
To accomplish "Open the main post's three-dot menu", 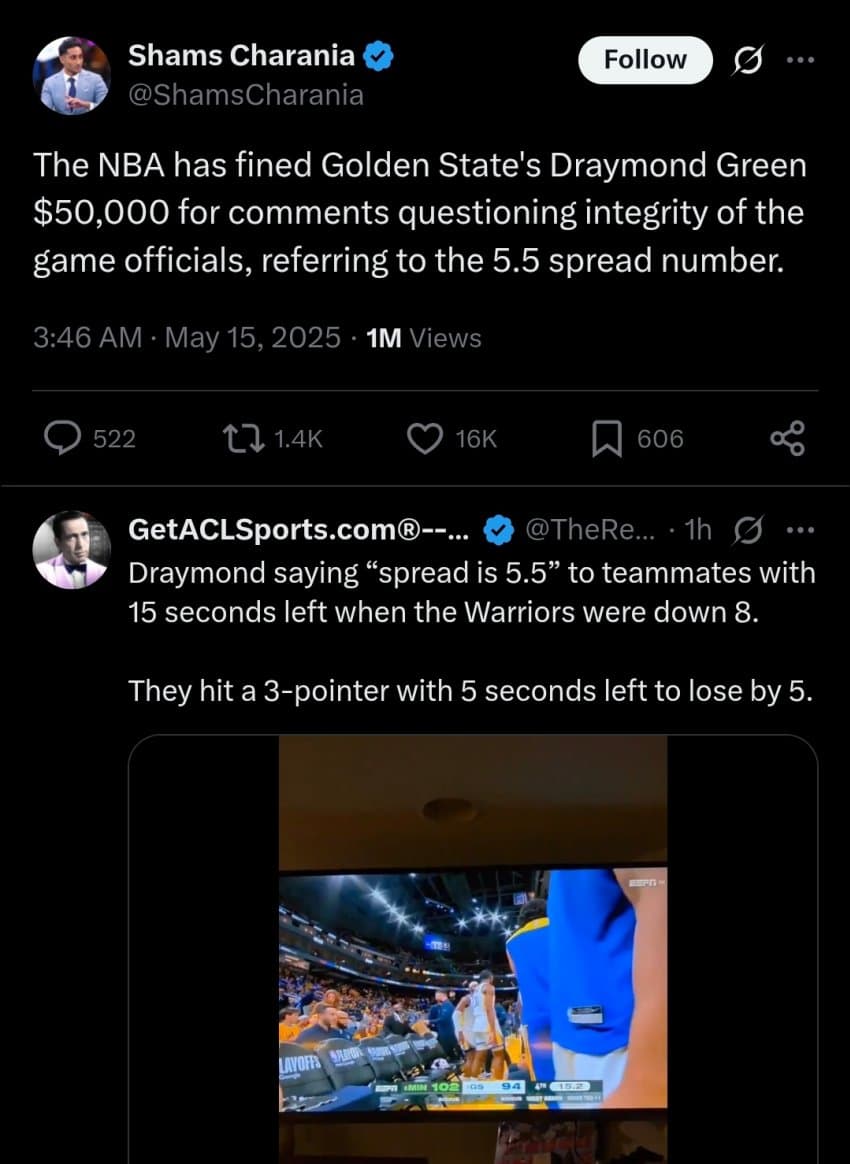I will pyautogui.click(x=801, y=60).
